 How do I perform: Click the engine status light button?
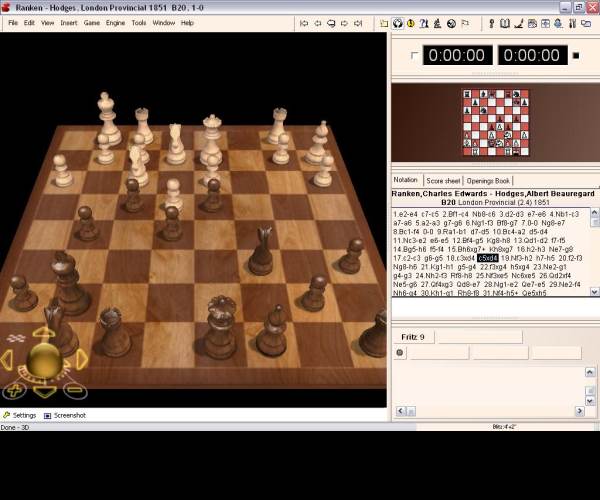399,352
